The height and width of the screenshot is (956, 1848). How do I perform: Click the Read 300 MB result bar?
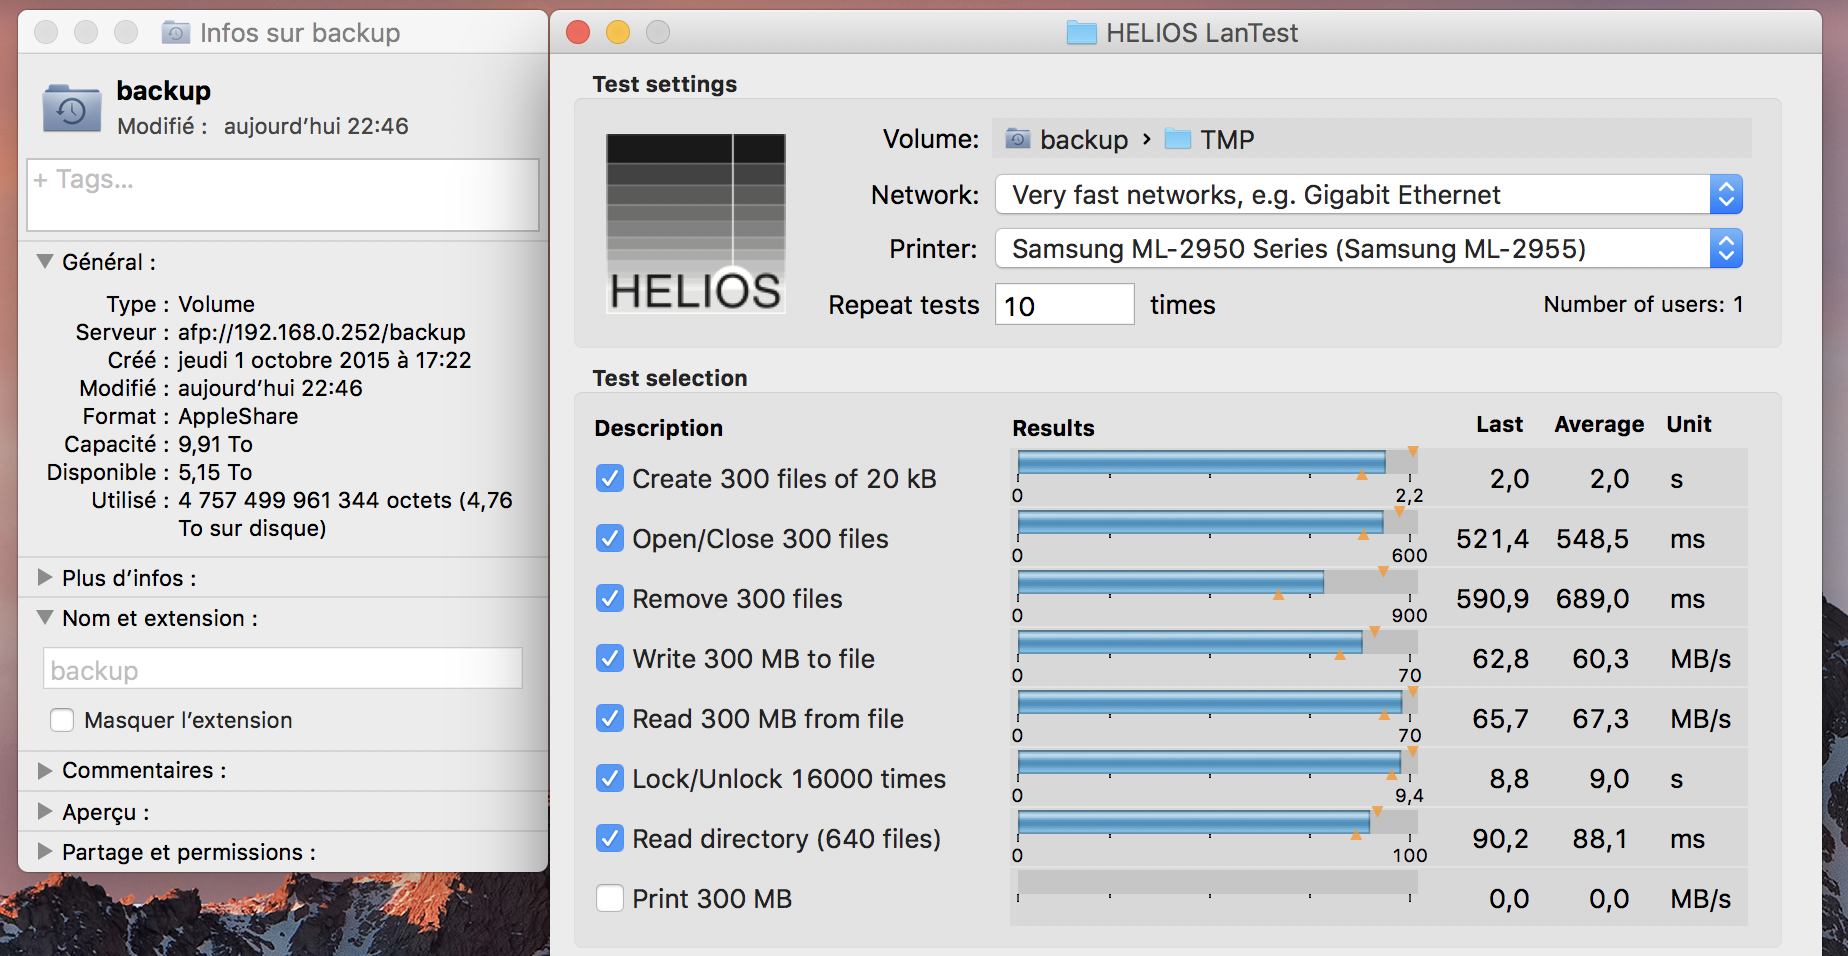coord(1217,703)
